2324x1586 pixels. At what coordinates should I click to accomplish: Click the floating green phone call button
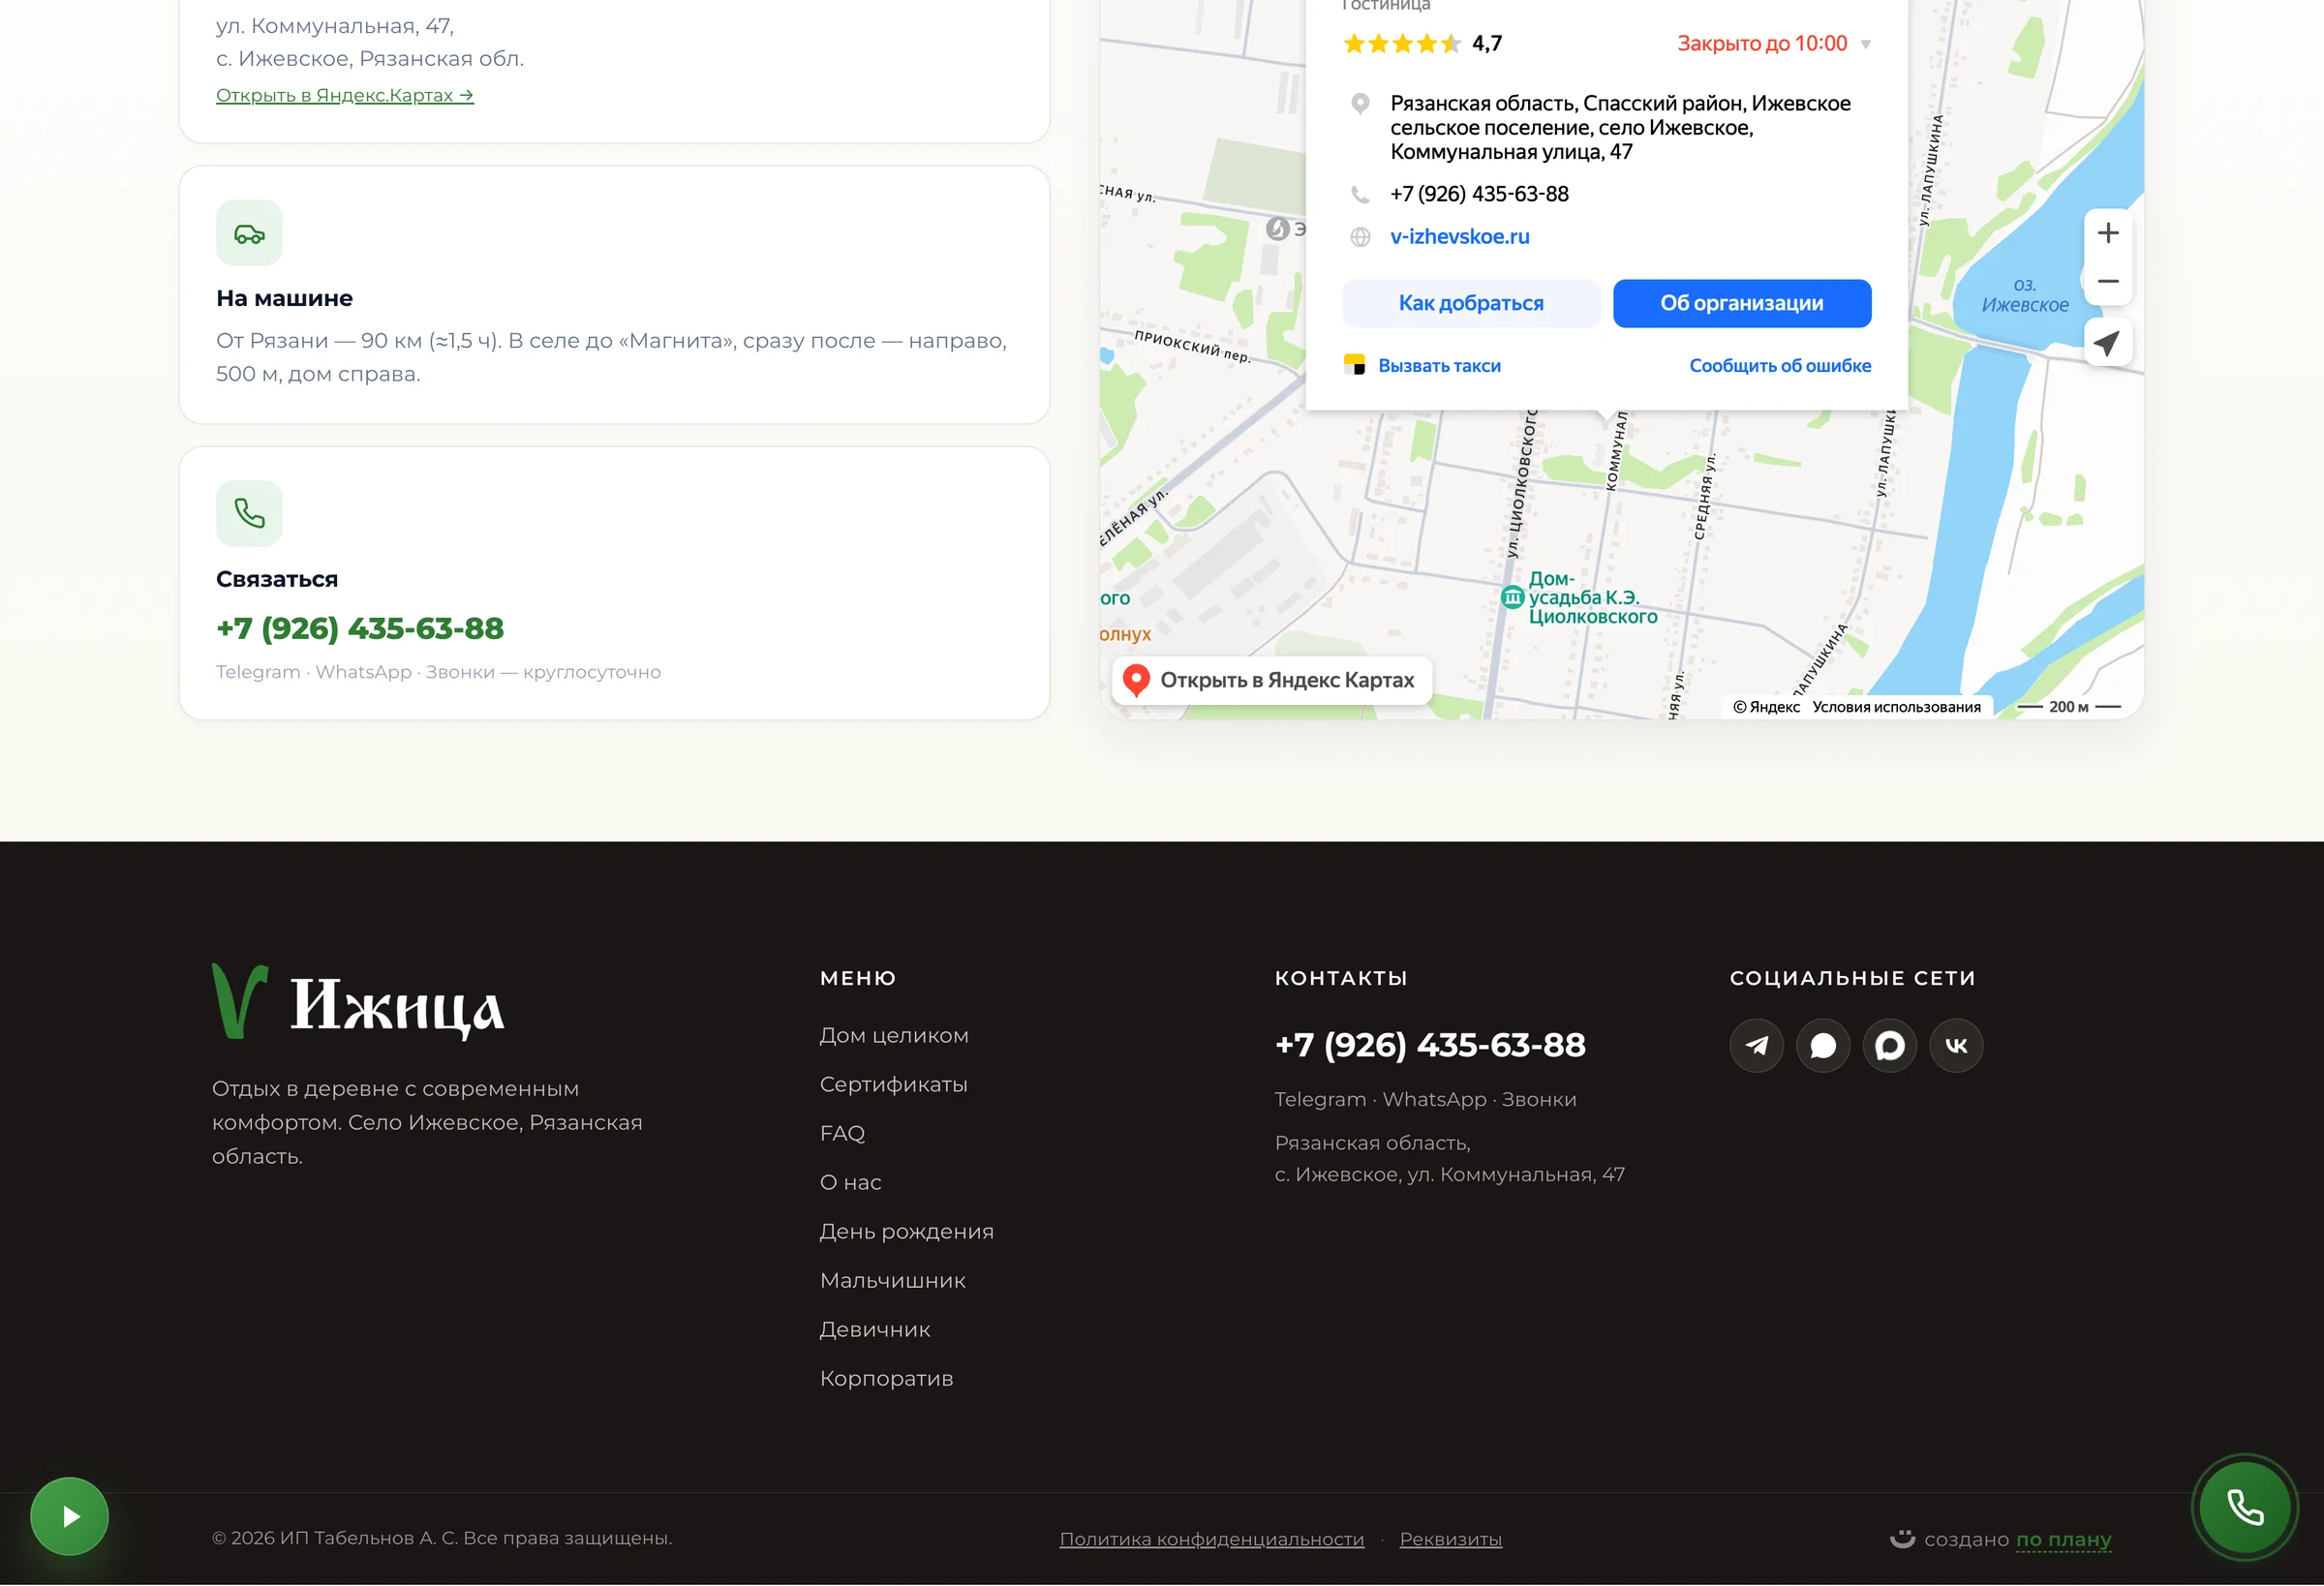2245,1507
